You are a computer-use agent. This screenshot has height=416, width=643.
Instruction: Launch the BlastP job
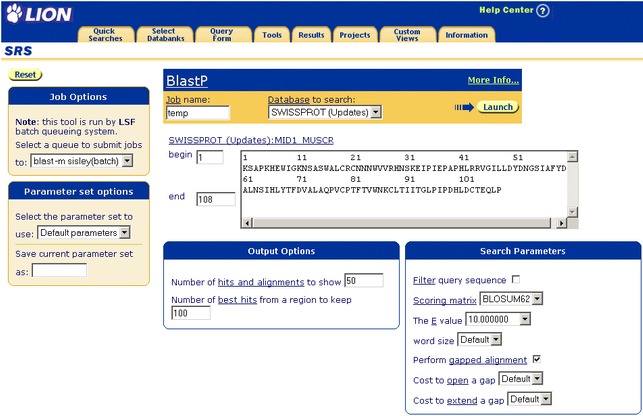coord(498,107)
